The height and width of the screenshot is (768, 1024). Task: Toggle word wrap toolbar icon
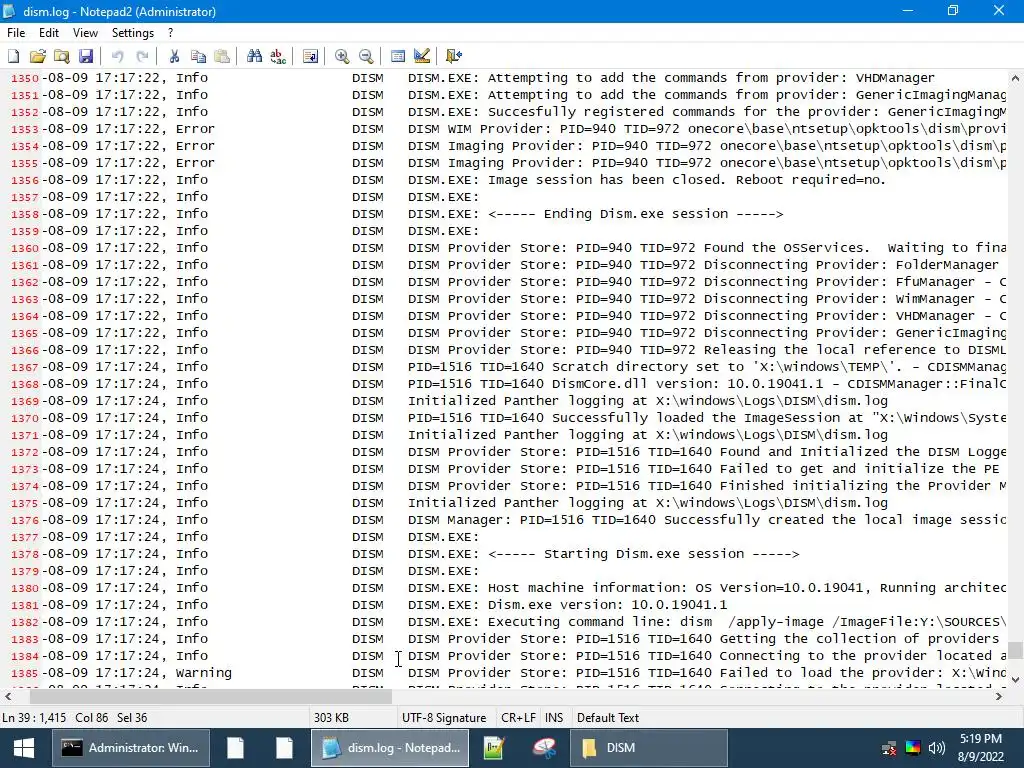pyautogui.click(x=310, y=56)
